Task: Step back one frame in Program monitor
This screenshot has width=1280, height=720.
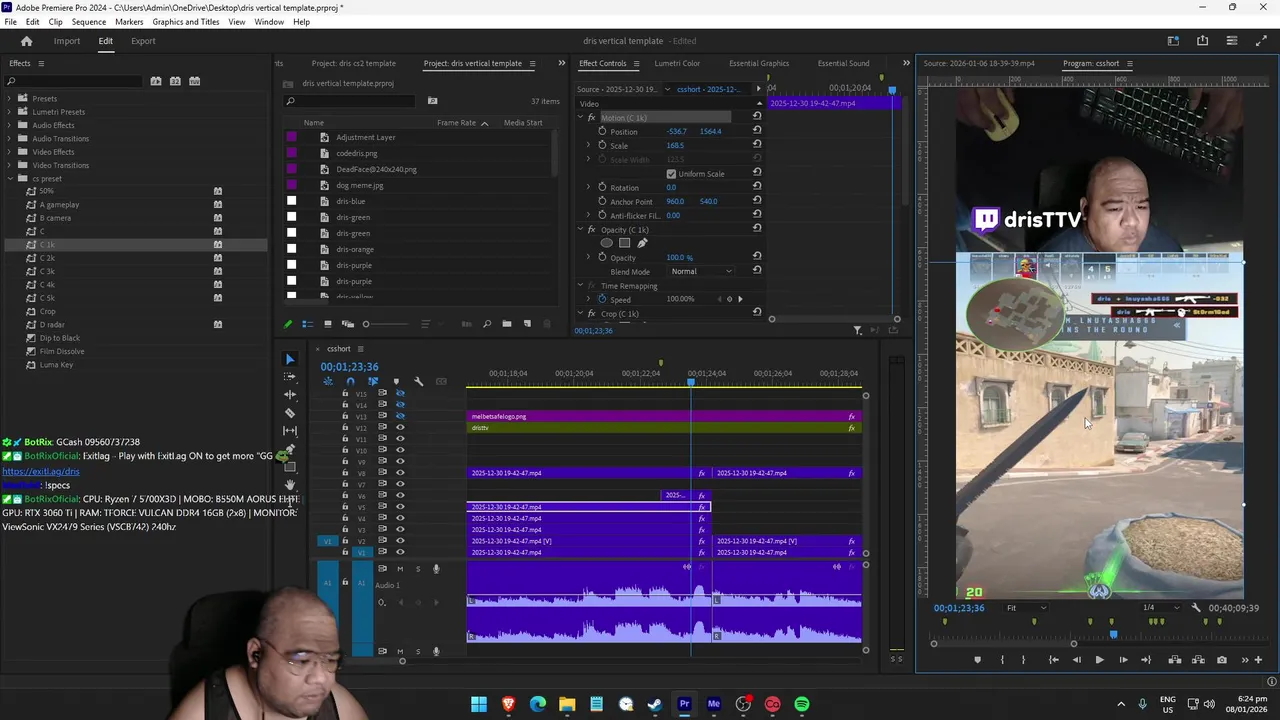Action: pyautogui.click(x=1076, y=660)
